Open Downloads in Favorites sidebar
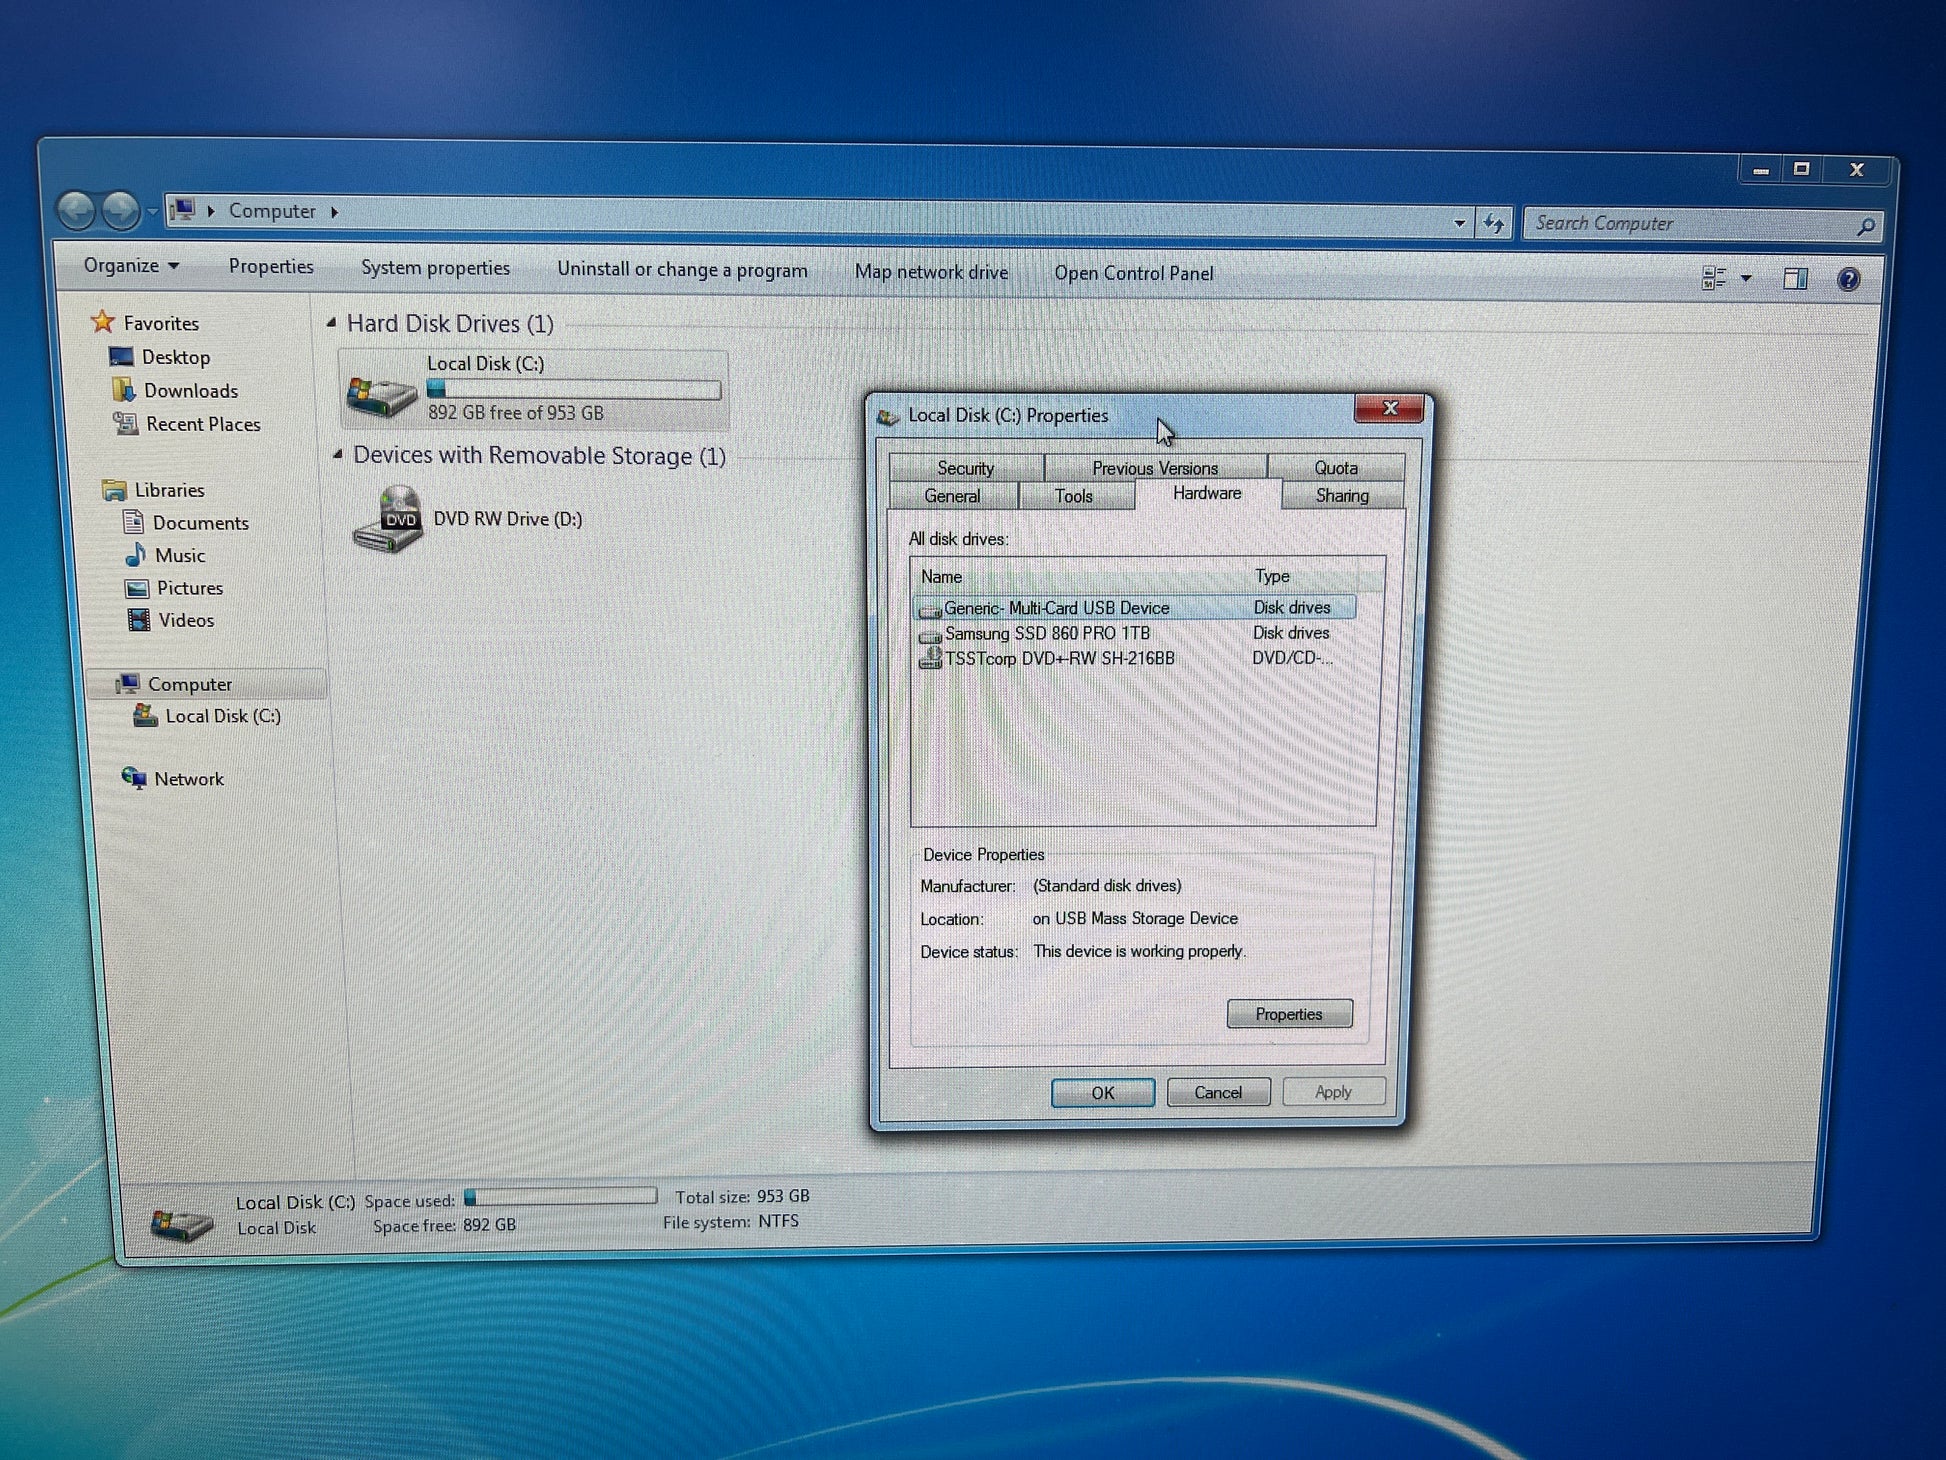 (190, 391)
